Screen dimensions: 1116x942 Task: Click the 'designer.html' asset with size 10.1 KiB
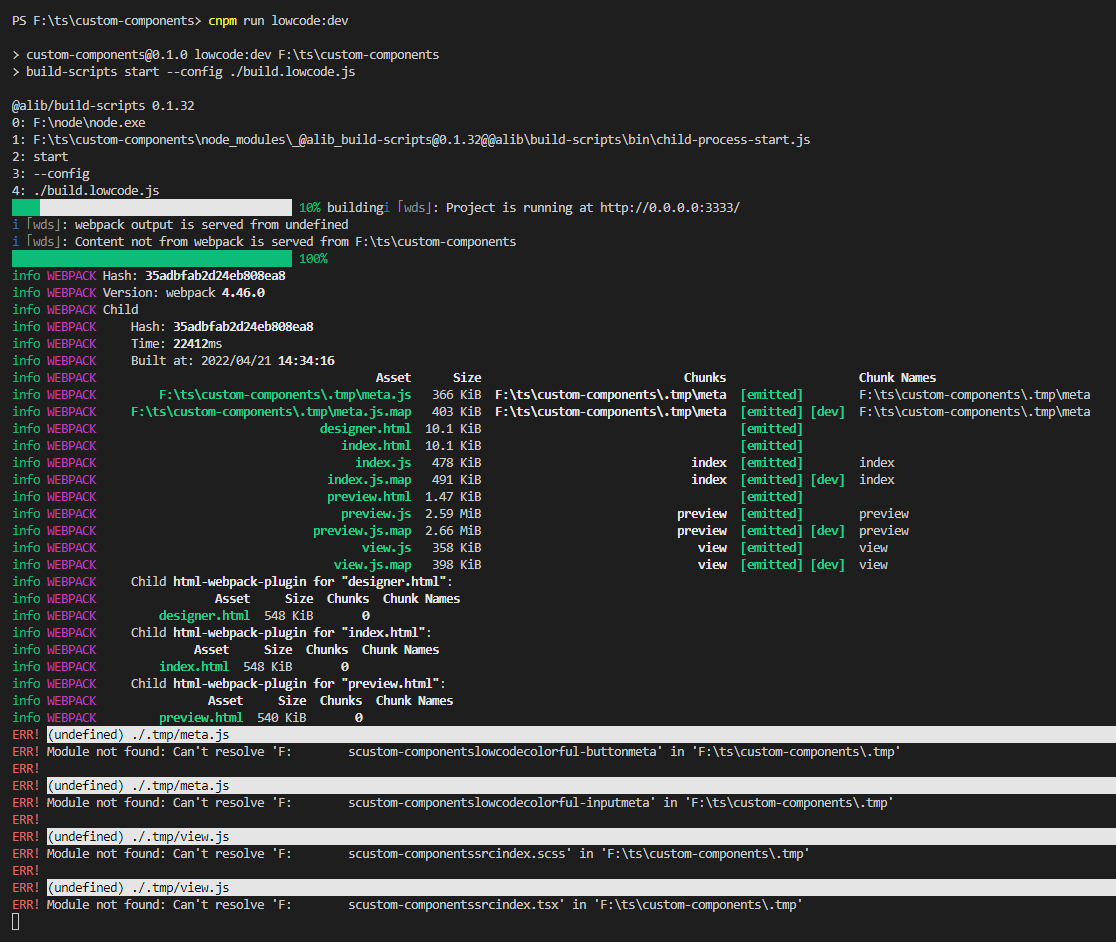[x=365, y=429]
